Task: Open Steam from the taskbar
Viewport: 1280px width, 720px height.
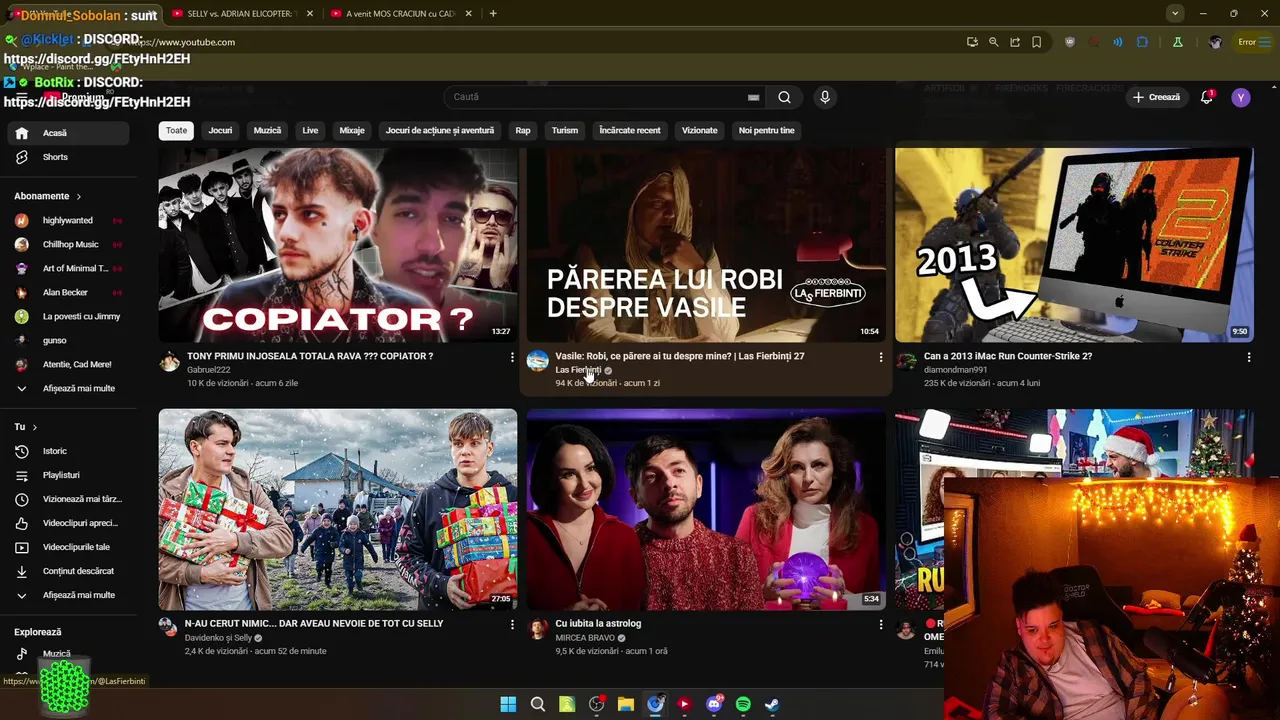Action: coord(772,704)
